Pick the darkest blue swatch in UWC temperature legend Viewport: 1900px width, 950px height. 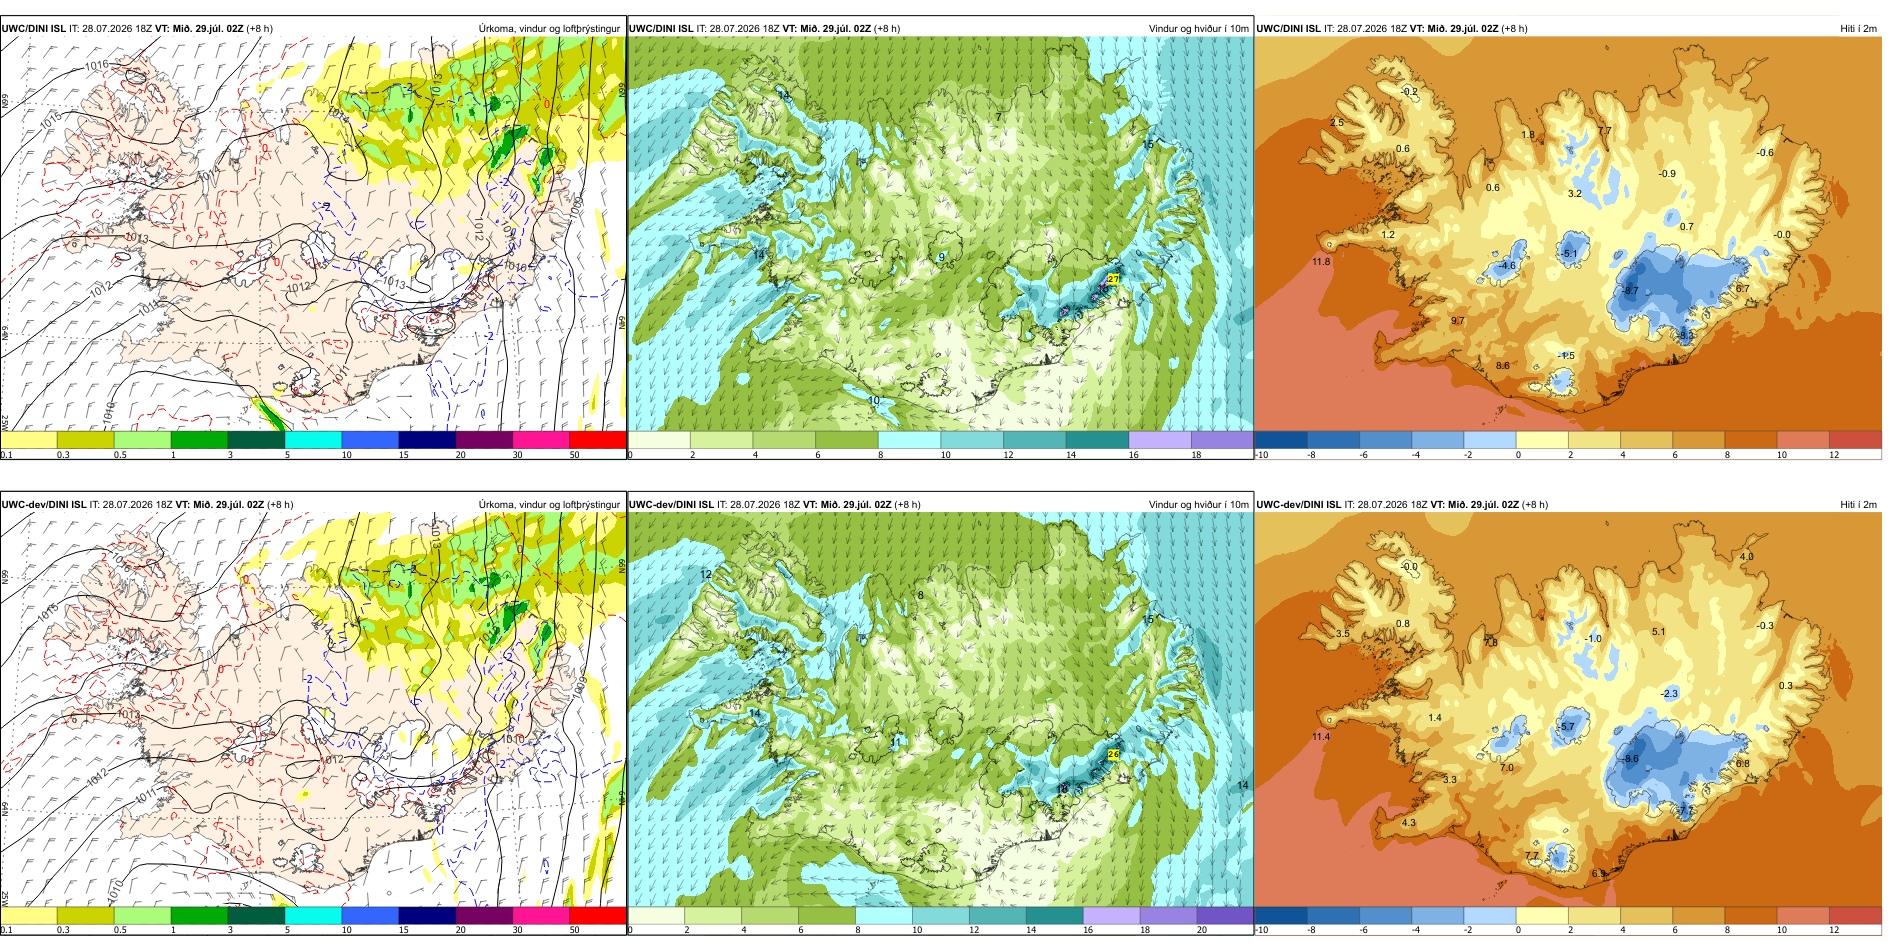point(1281,439)
